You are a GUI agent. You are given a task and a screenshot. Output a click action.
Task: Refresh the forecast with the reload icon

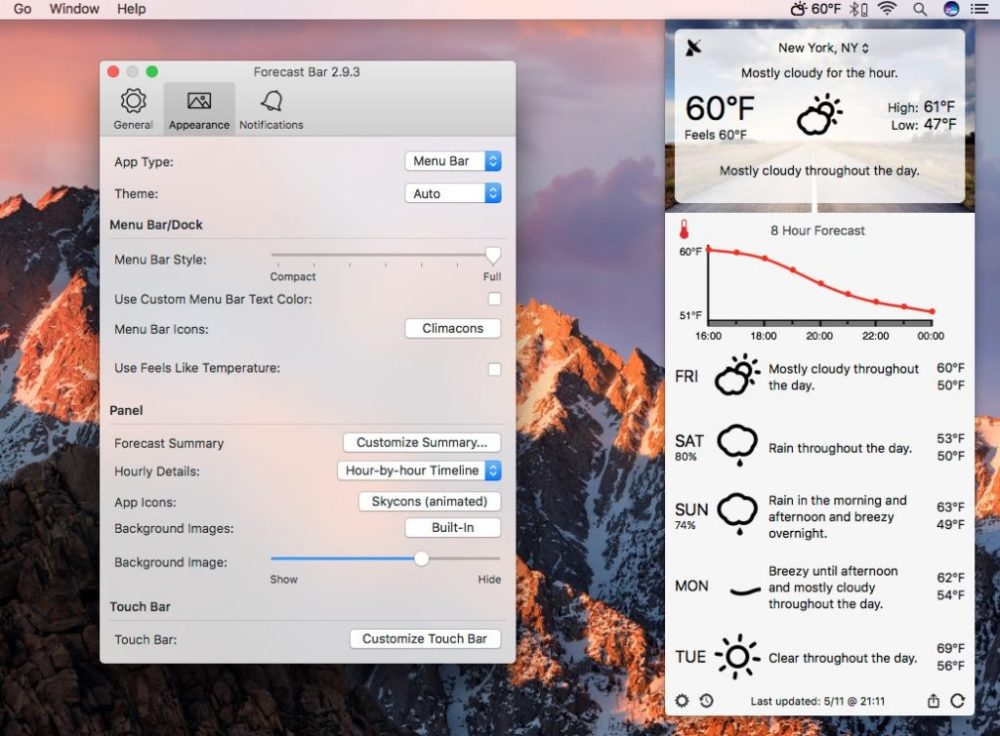tap(957, 701)
